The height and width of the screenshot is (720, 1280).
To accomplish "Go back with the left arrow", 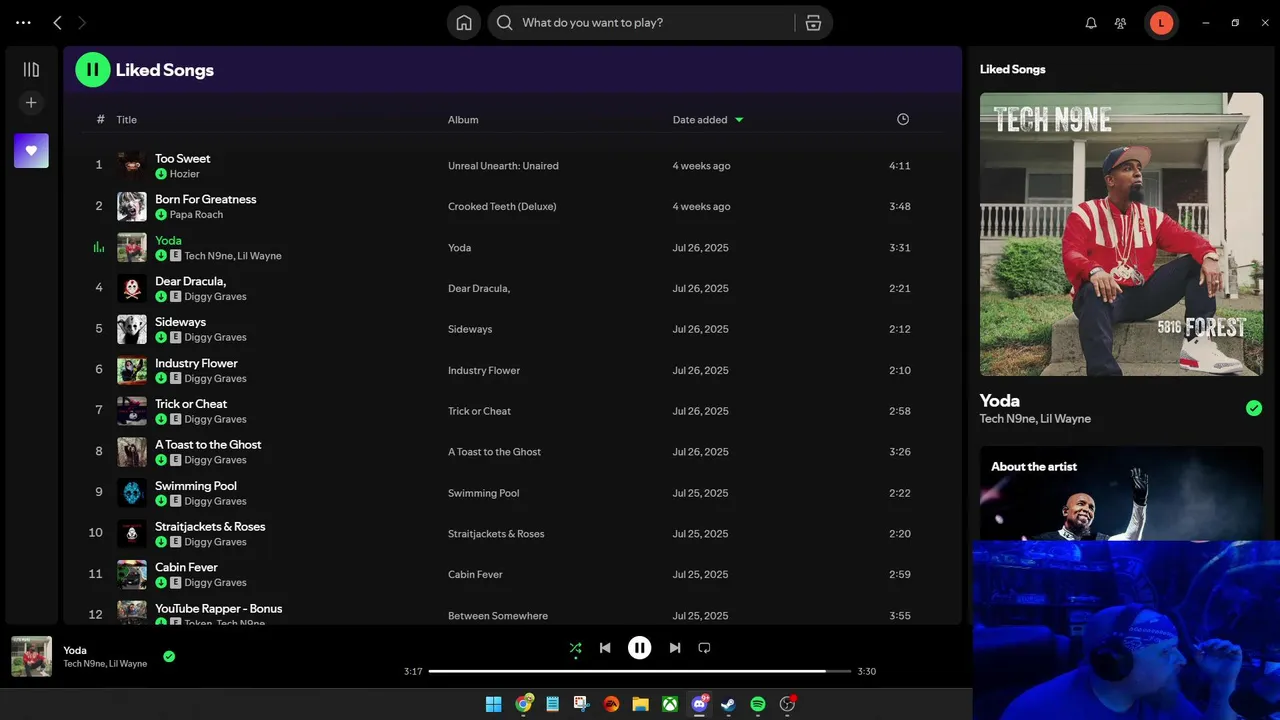I will coord(57,22).
